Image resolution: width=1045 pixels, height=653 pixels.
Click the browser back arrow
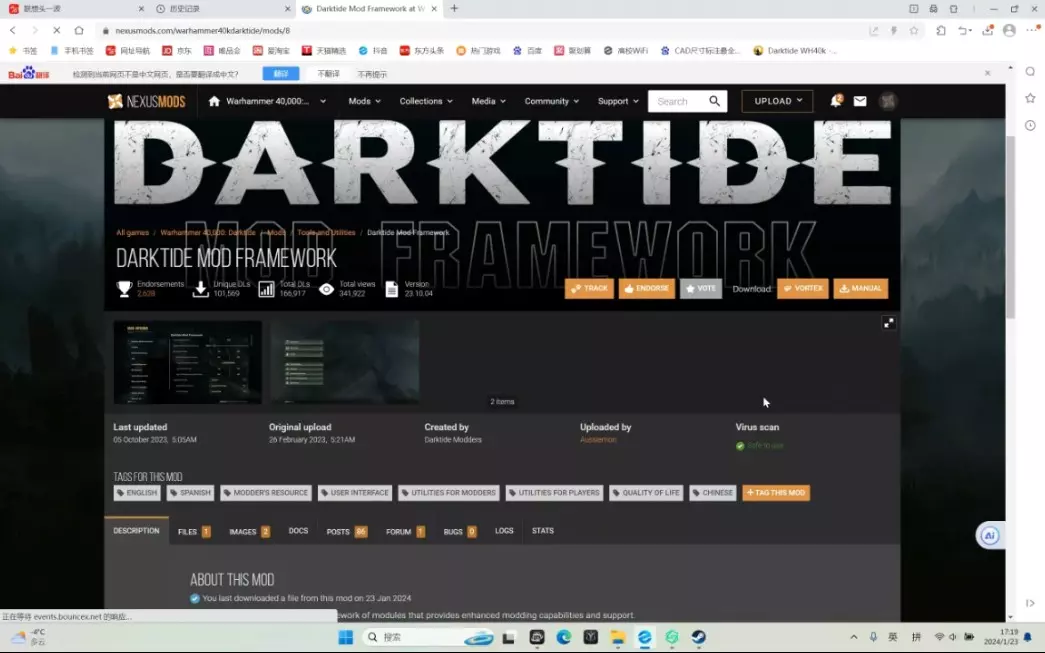click(x=13, y=30)
